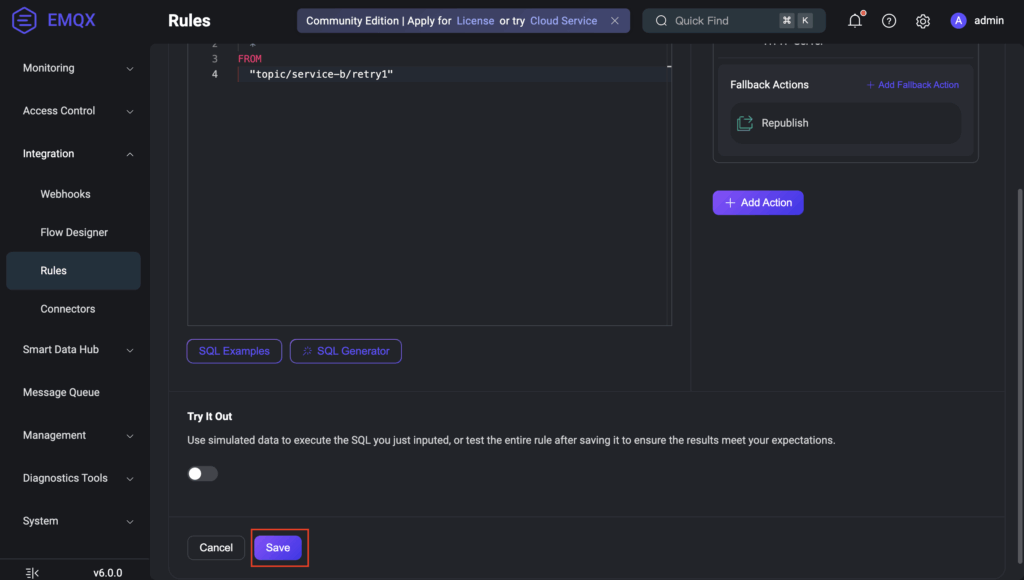Viewport: 1024px width, 580px height.
Task: Open the SQL Generator
Action: click(346, 351)
